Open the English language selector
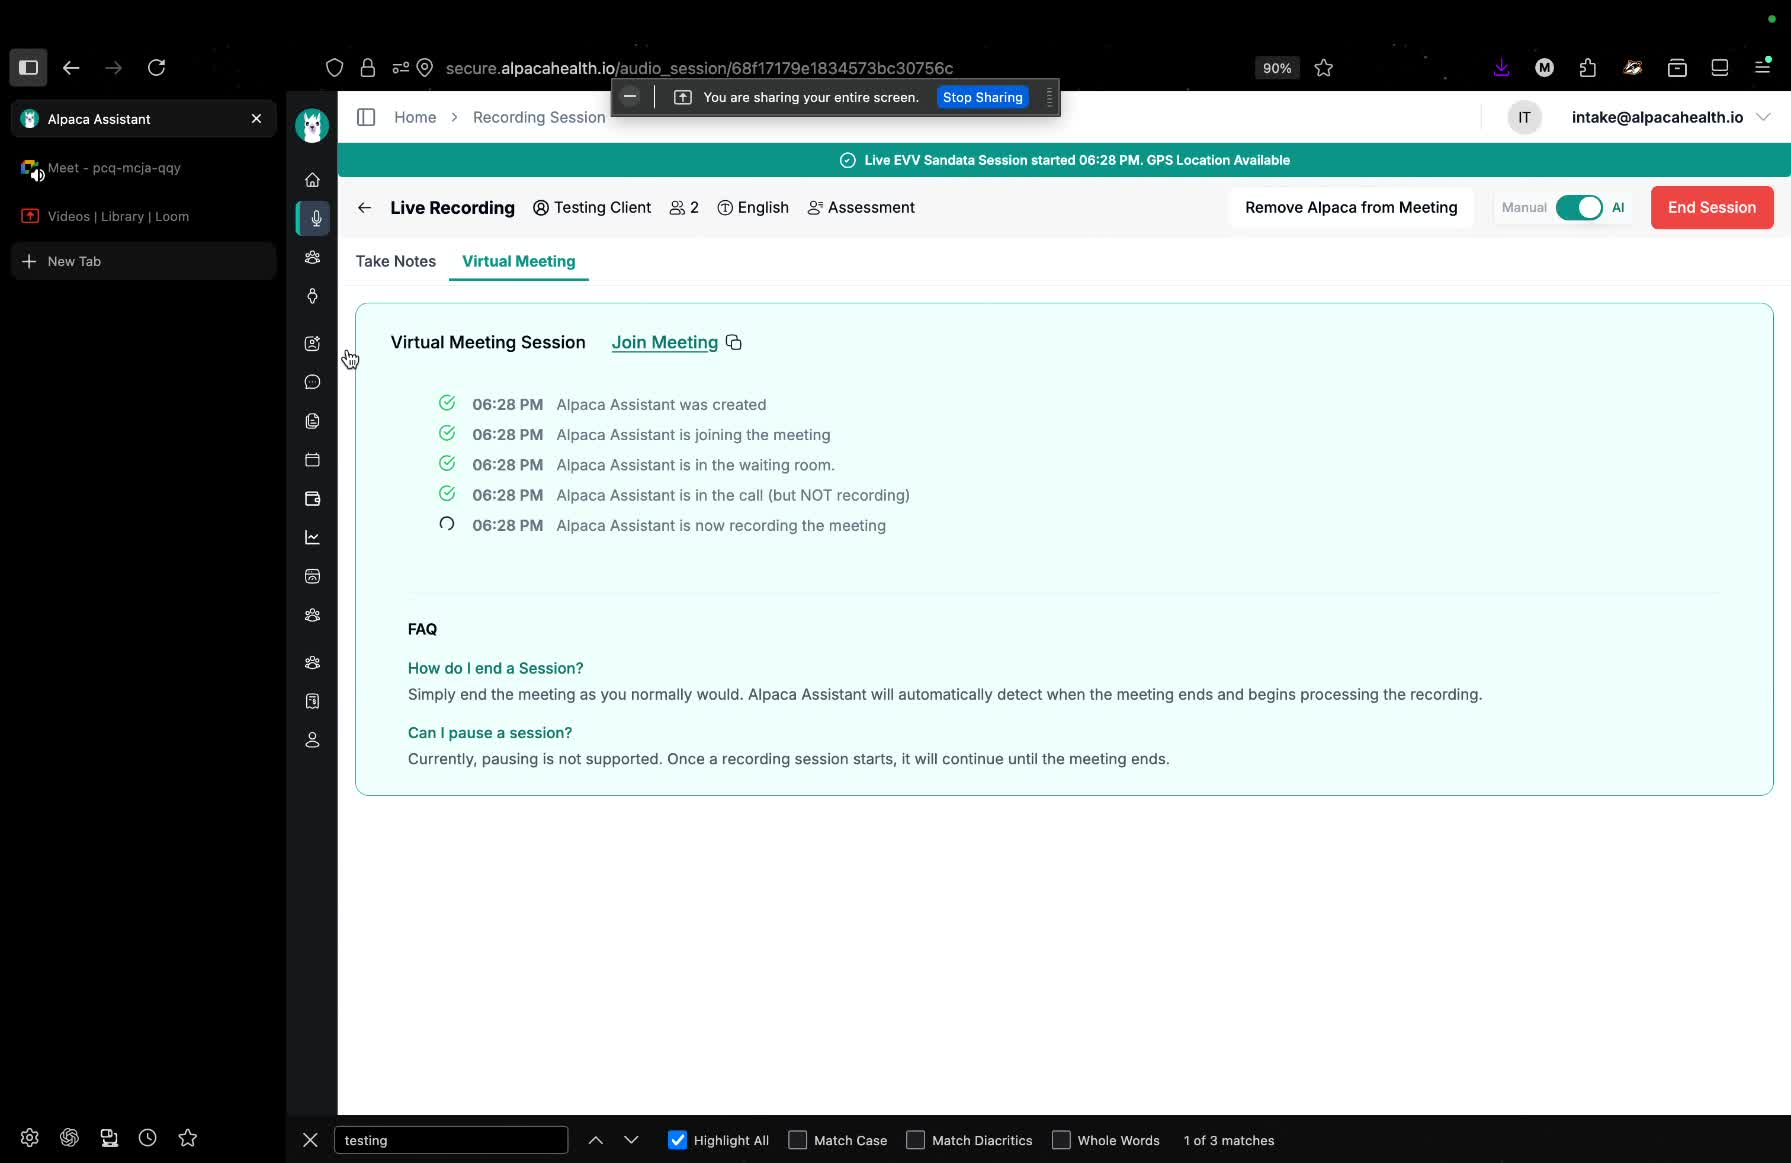 [753, 208]
